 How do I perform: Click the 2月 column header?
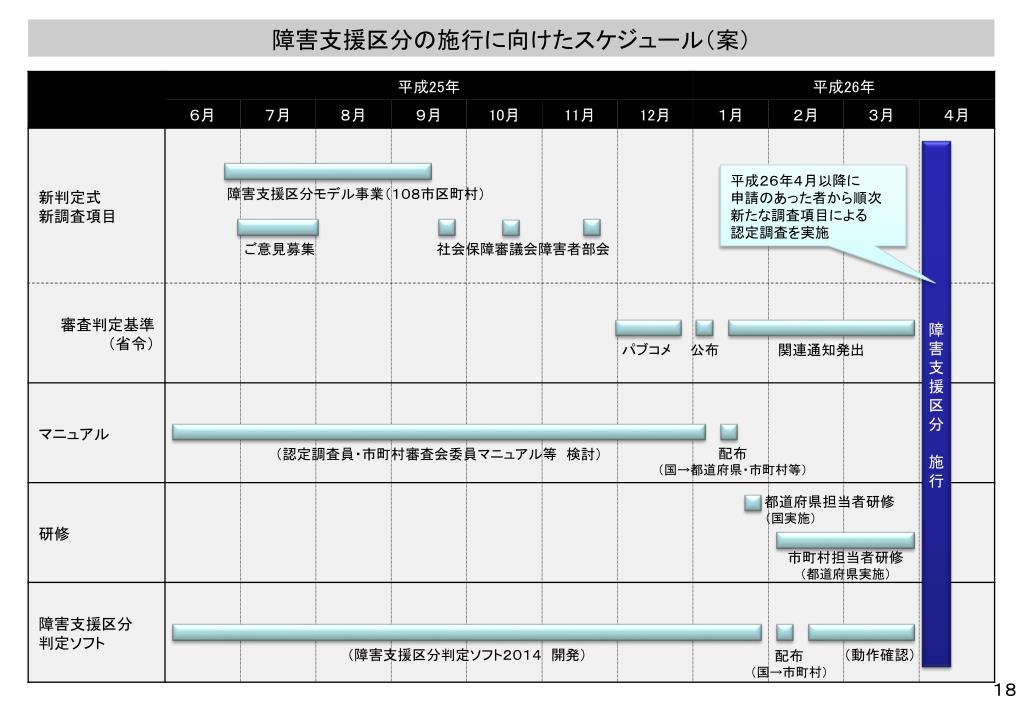[x=805, y=115]
